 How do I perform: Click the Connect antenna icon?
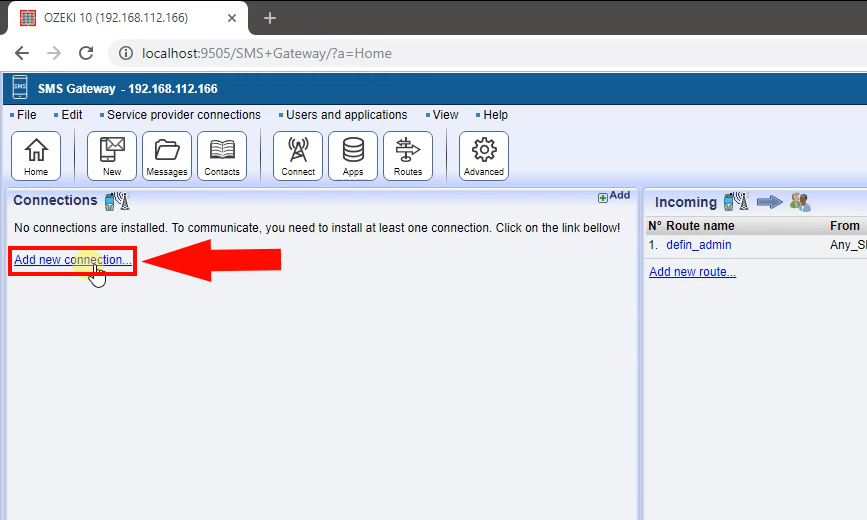click(x=298, y=156)
